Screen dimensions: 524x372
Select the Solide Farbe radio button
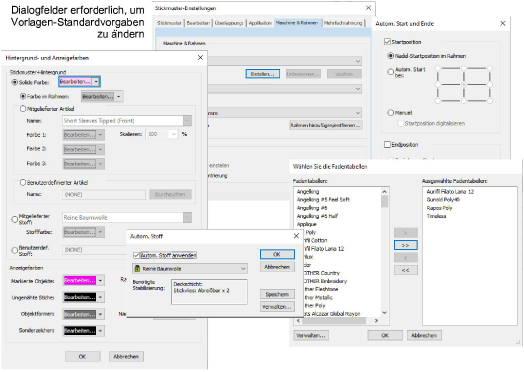point(14,82)
